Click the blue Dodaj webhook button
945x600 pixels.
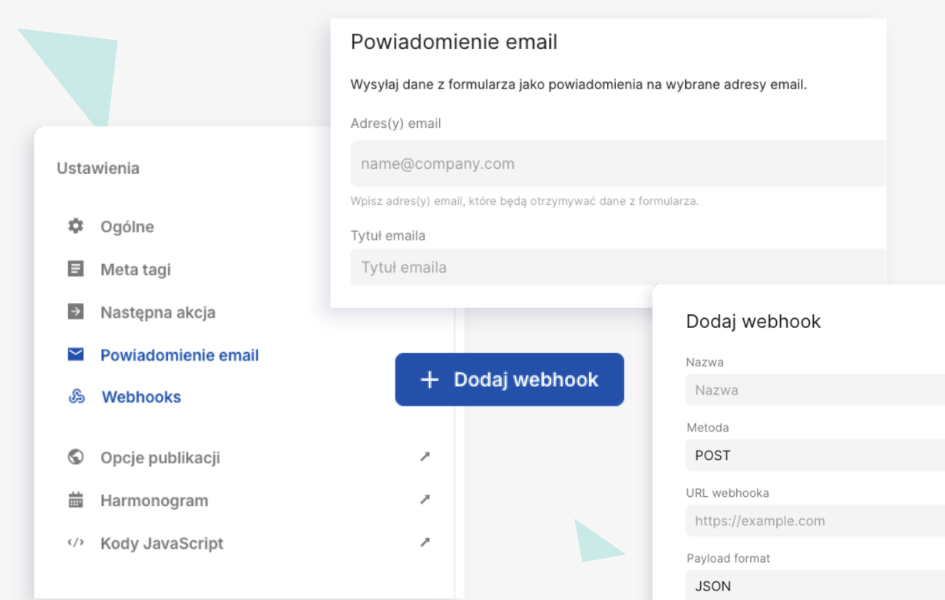tap(509, 380)
